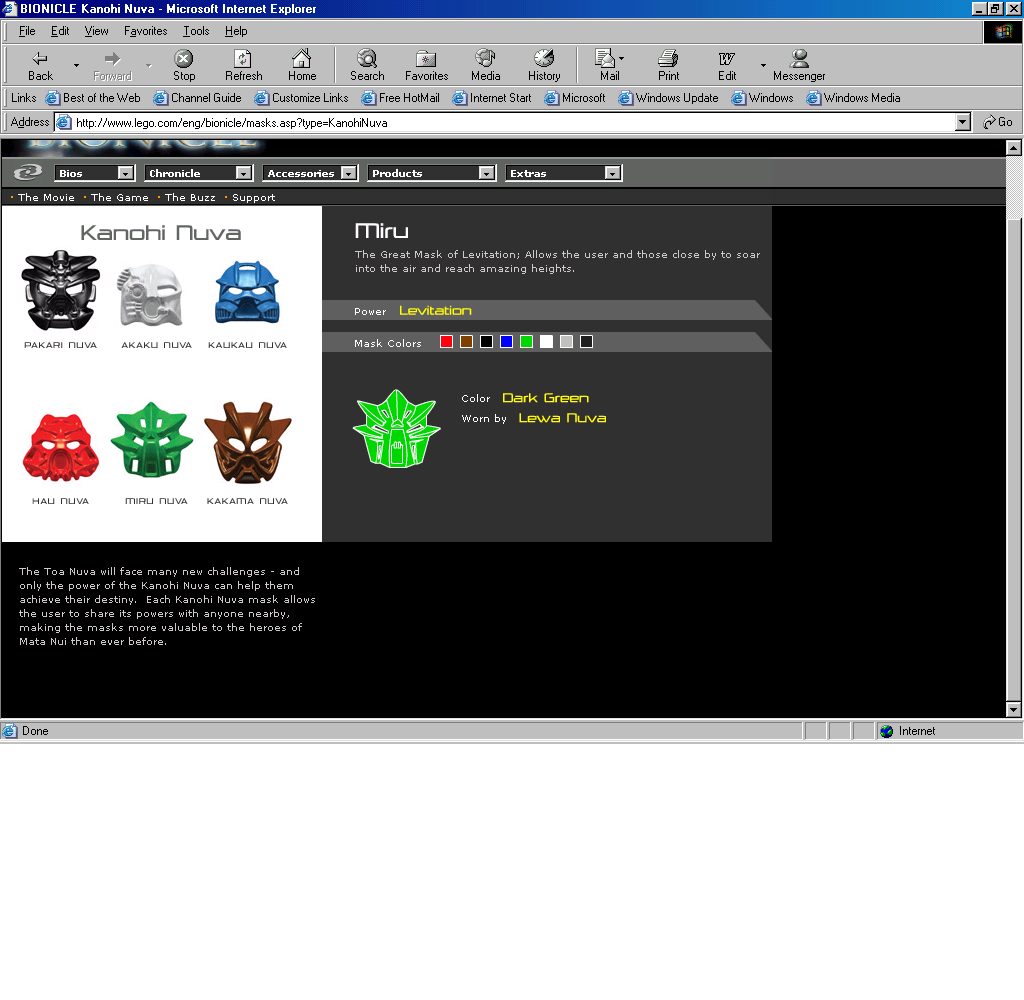Open the Favorites toolbar button

point(426,65)
